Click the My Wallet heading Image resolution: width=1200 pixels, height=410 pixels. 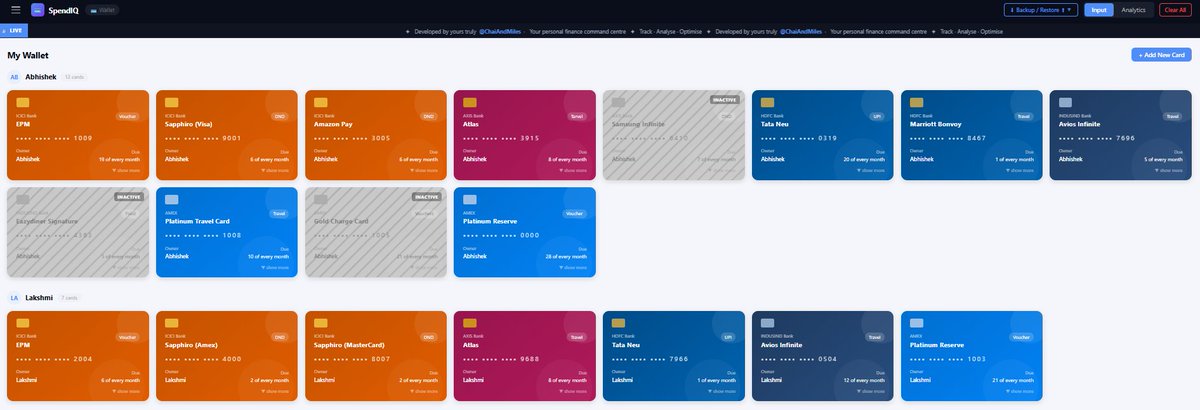coord(28,55)
